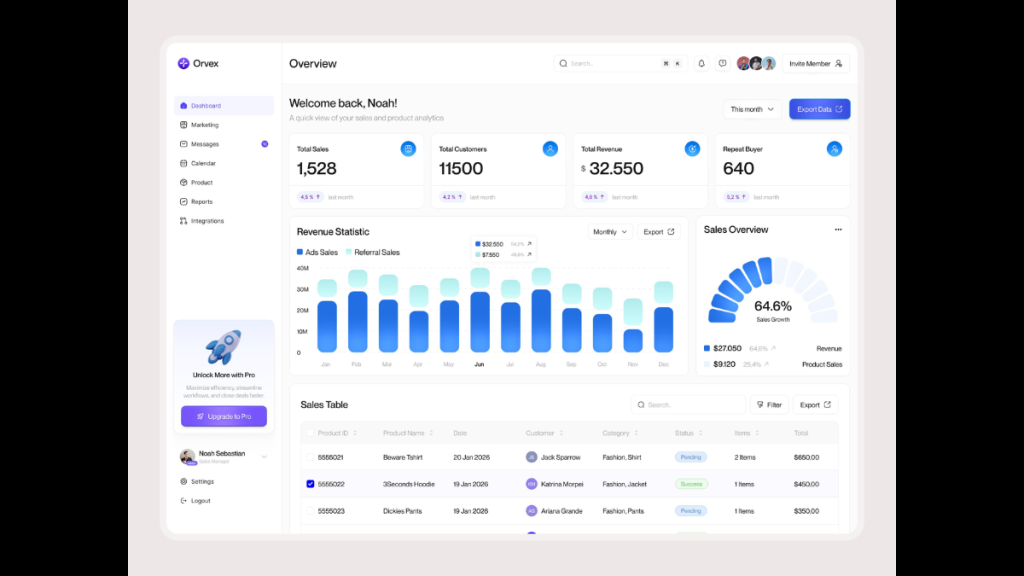Viewport: 1024px width, 576px height.
Task: Click the 4.5% growth badge under Total Sales
Action: pyautogui.click(x=310, y=197)
